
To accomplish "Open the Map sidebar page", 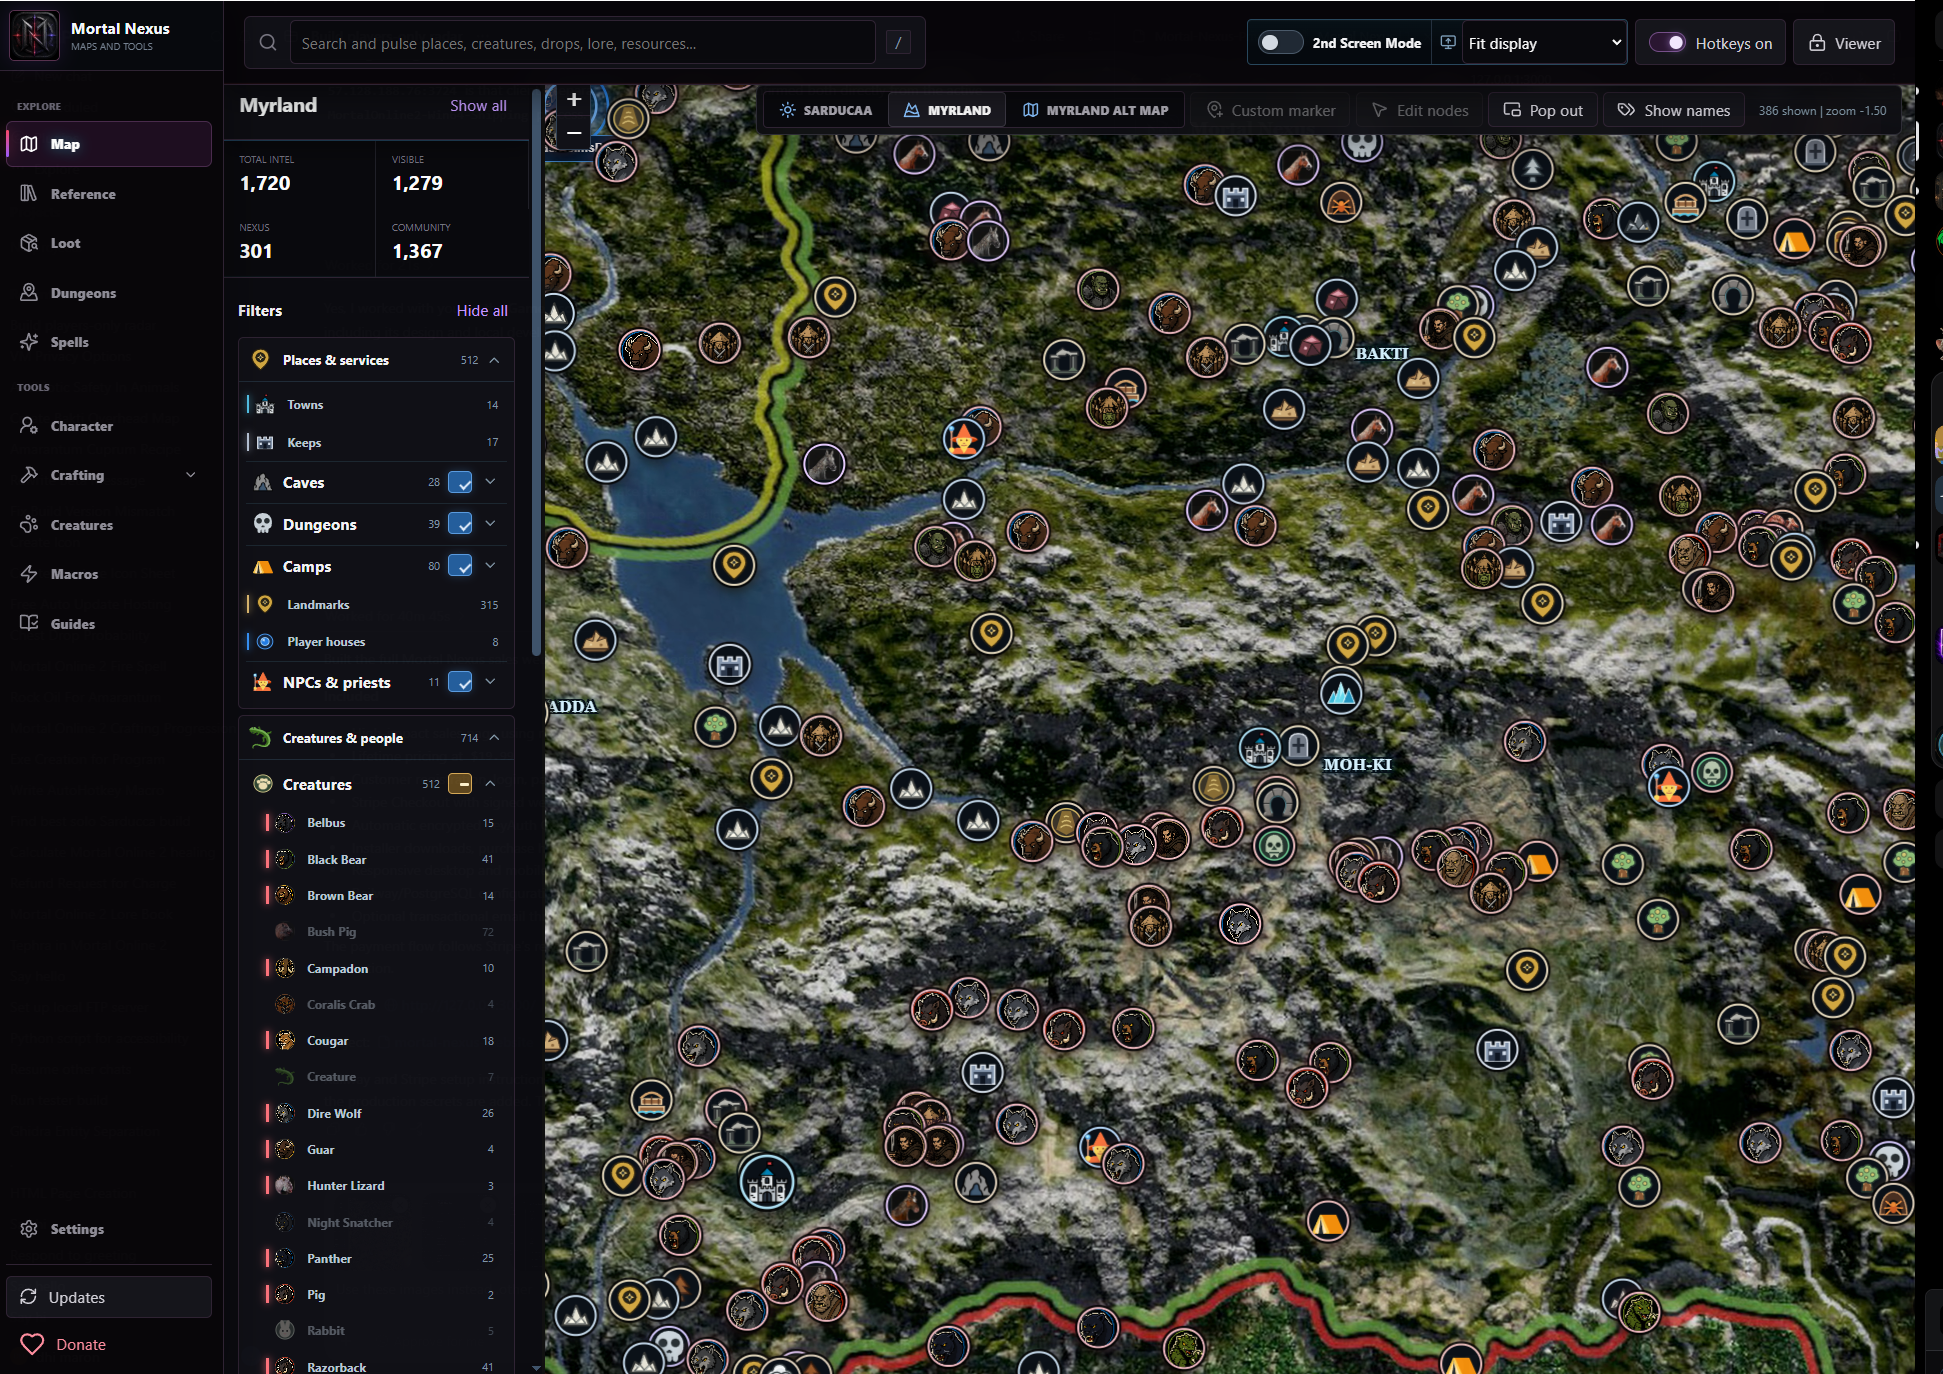I will click(109, 144).
